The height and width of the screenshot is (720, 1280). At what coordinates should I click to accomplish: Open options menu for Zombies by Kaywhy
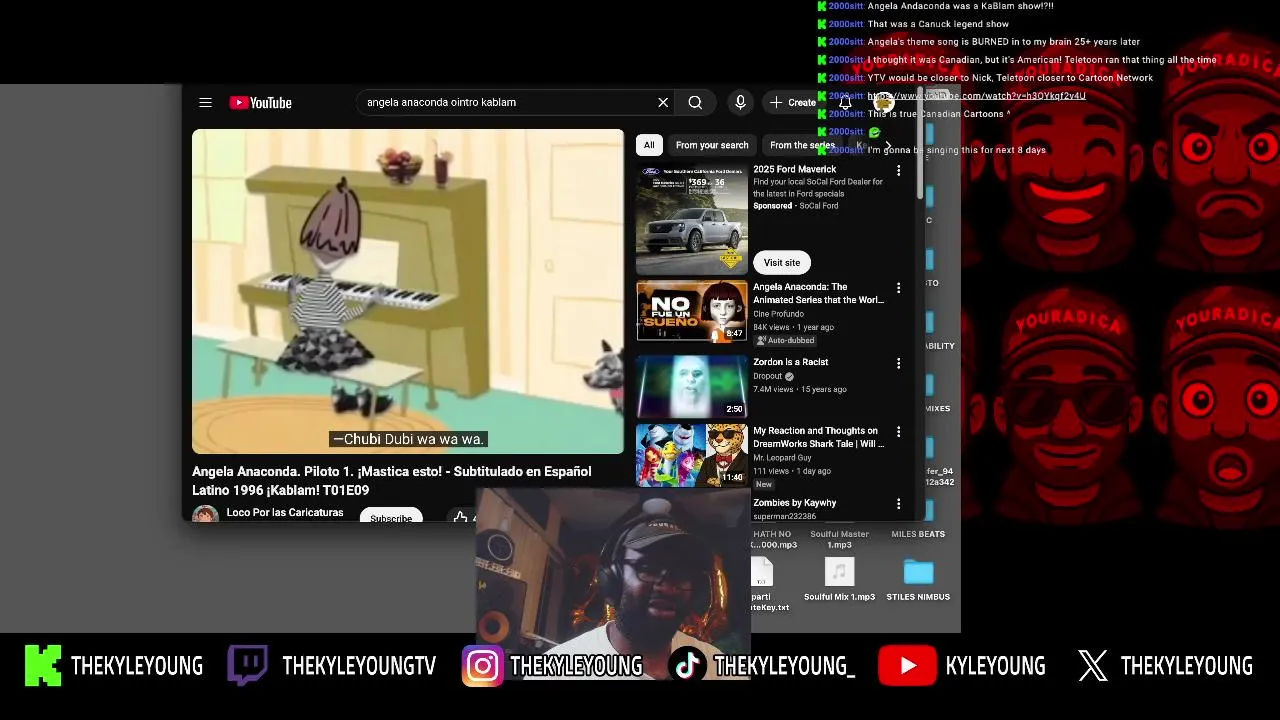pos(898,504)
